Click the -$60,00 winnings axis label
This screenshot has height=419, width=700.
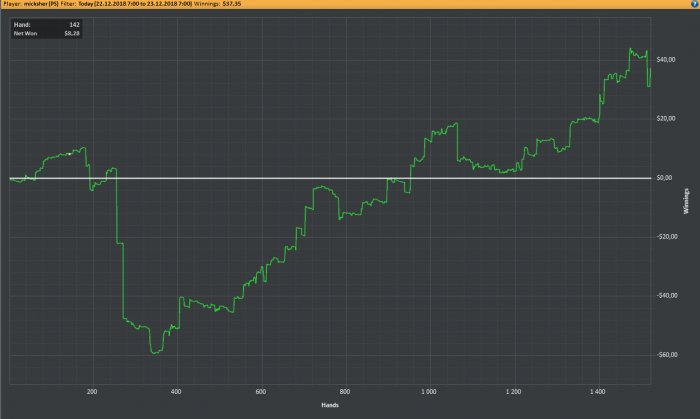click(667, 355)
